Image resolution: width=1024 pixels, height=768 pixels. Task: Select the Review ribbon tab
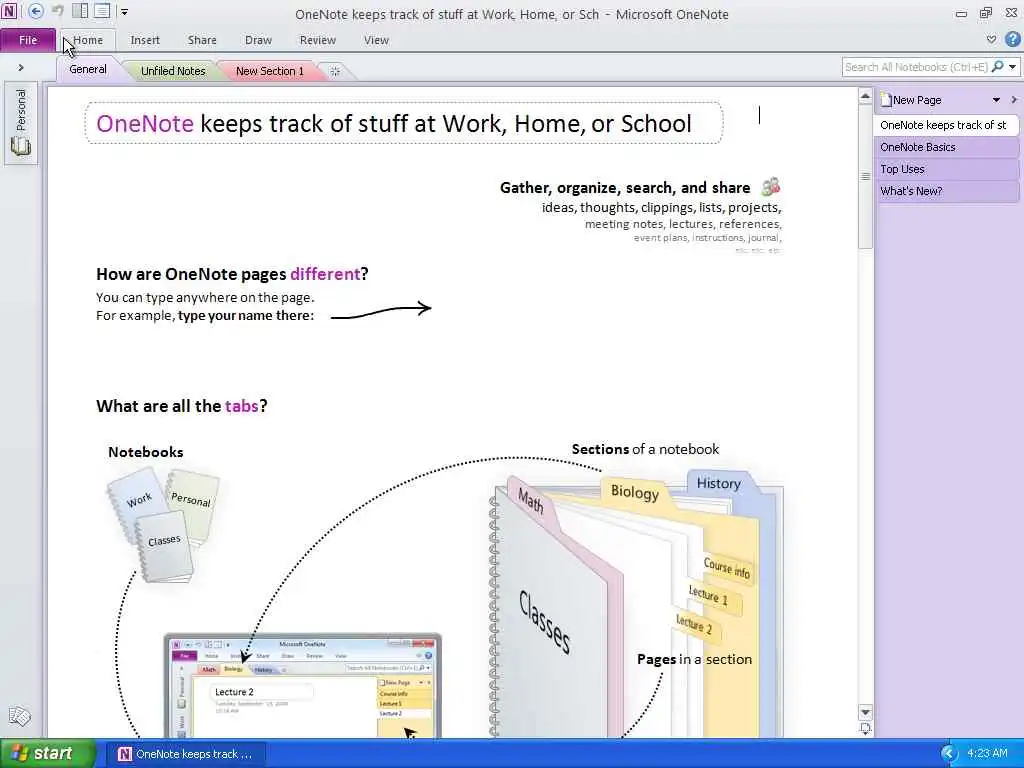pos(318,40)
